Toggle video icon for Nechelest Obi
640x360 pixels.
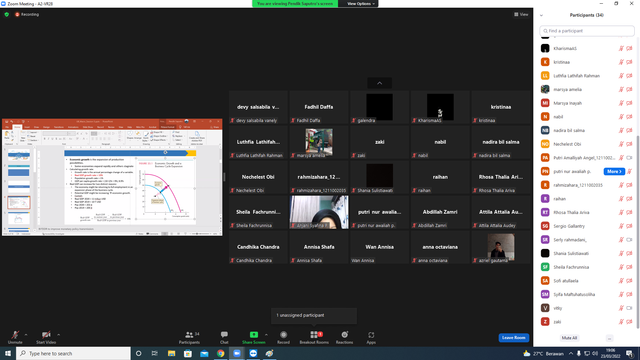pyautogui.click(x=629, y=144)
